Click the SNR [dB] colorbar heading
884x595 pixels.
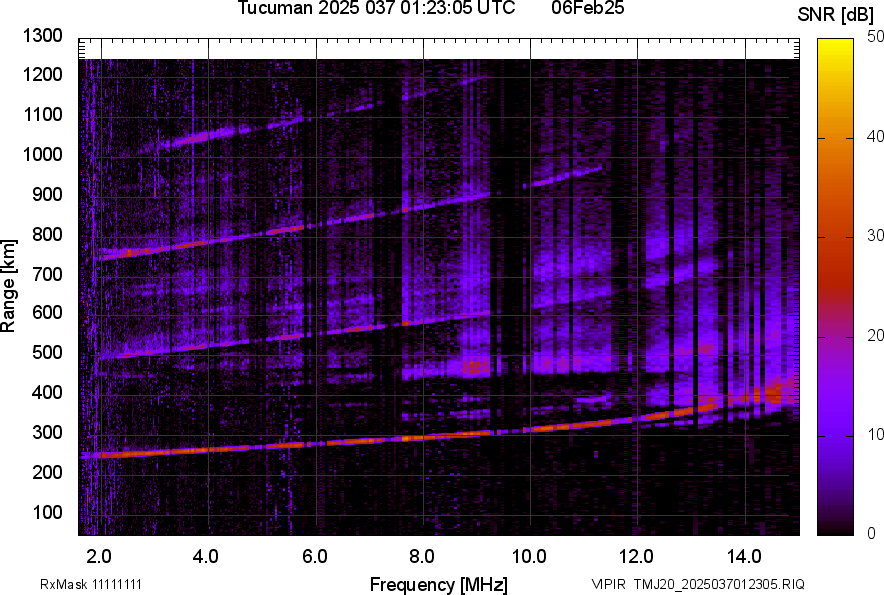click(x=836, y=14)
